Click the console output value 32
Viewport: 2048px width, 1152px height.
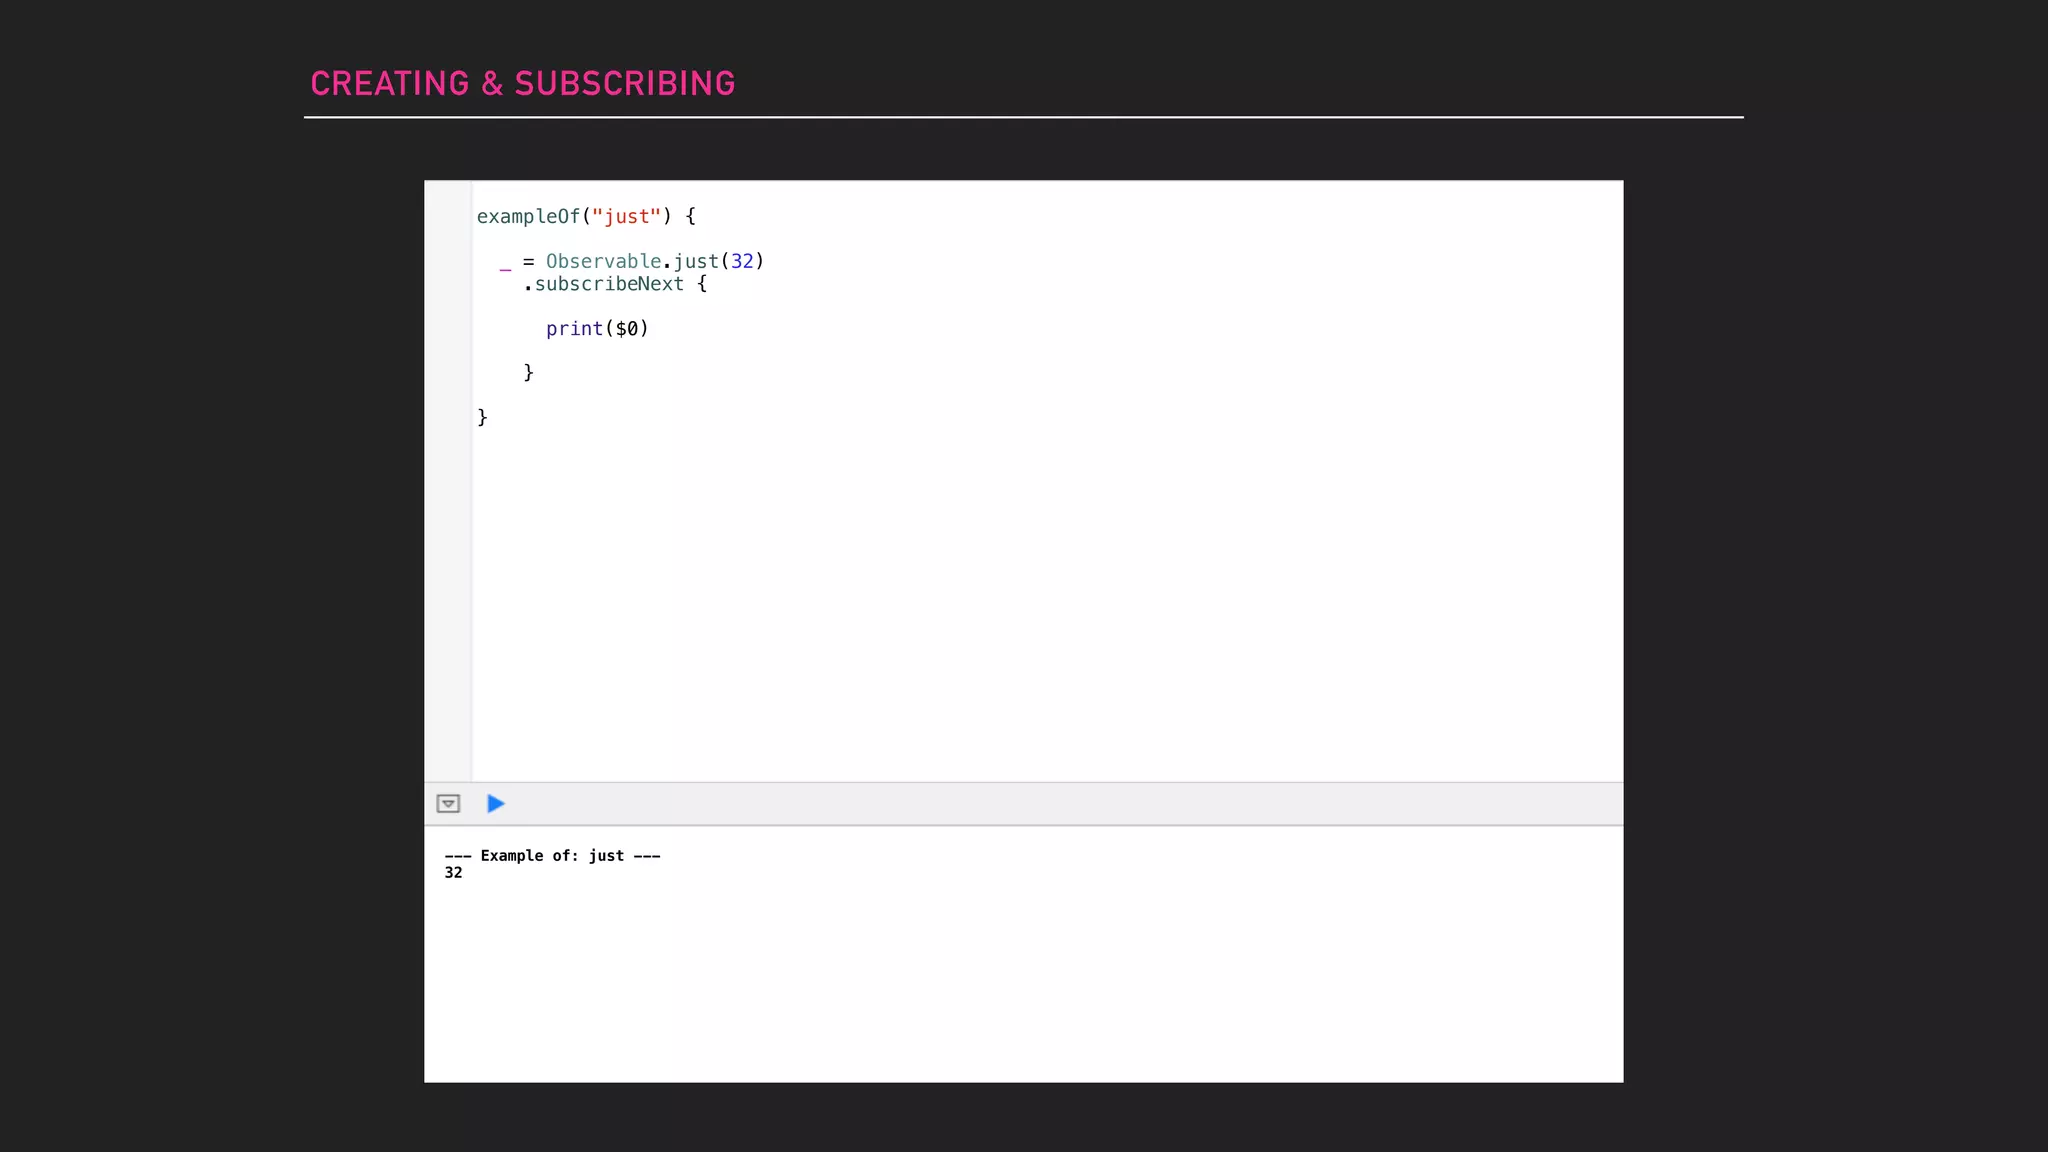point(453,873)
